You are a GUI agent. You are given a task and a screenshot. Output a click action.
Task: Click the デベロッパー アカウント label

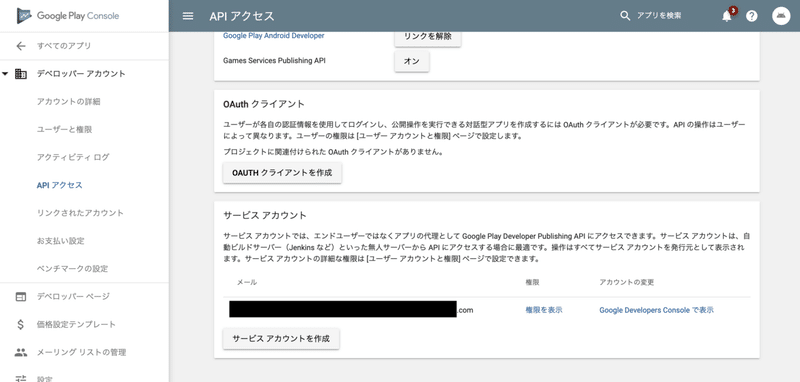(x=81, y=74)
